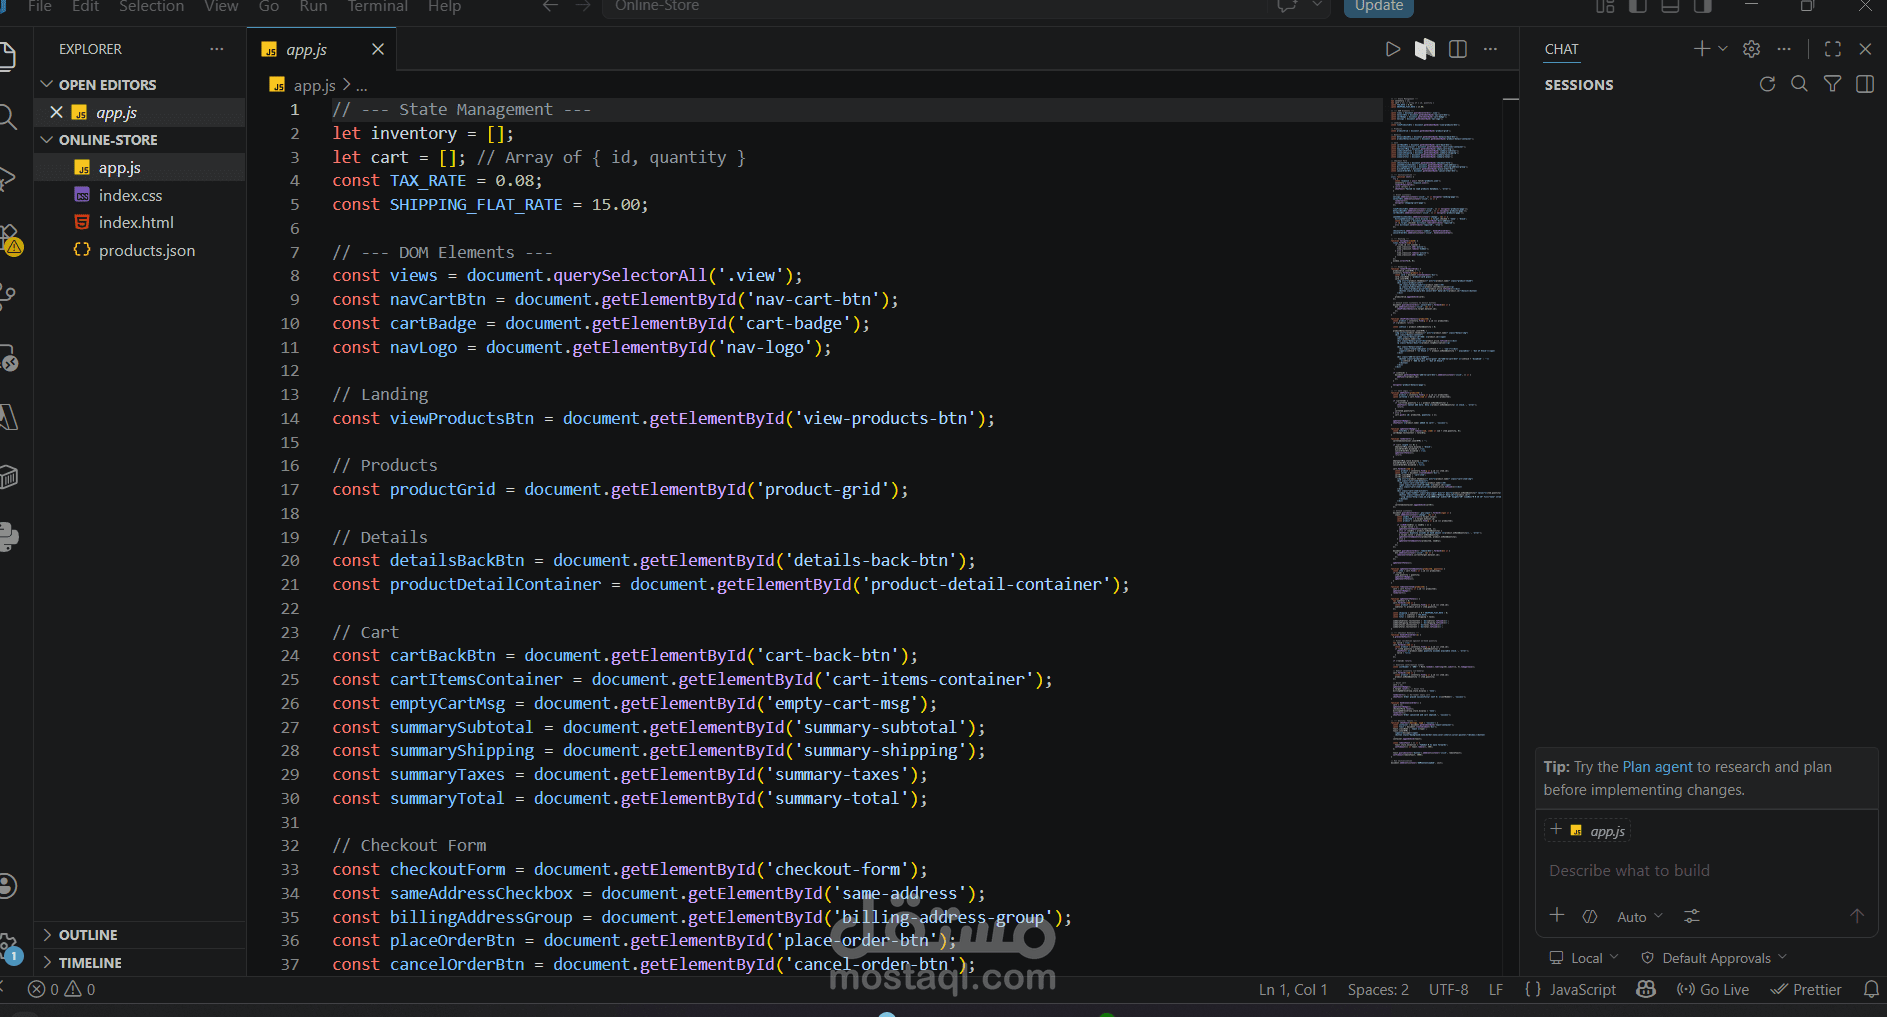This screenshot has width=1887, height=1017.
Task: Open the Default Approvals dropdown
Action: [1715, 958]
